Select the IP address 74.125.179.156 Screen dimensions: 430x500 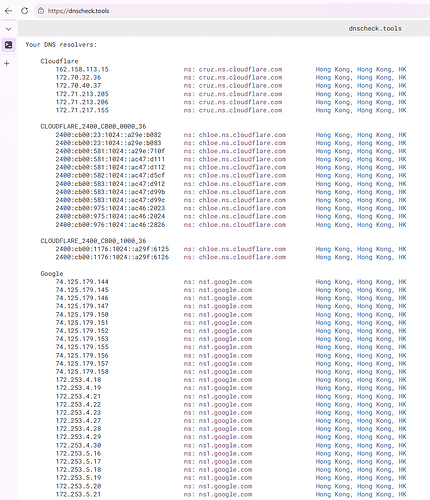[82, 355]
